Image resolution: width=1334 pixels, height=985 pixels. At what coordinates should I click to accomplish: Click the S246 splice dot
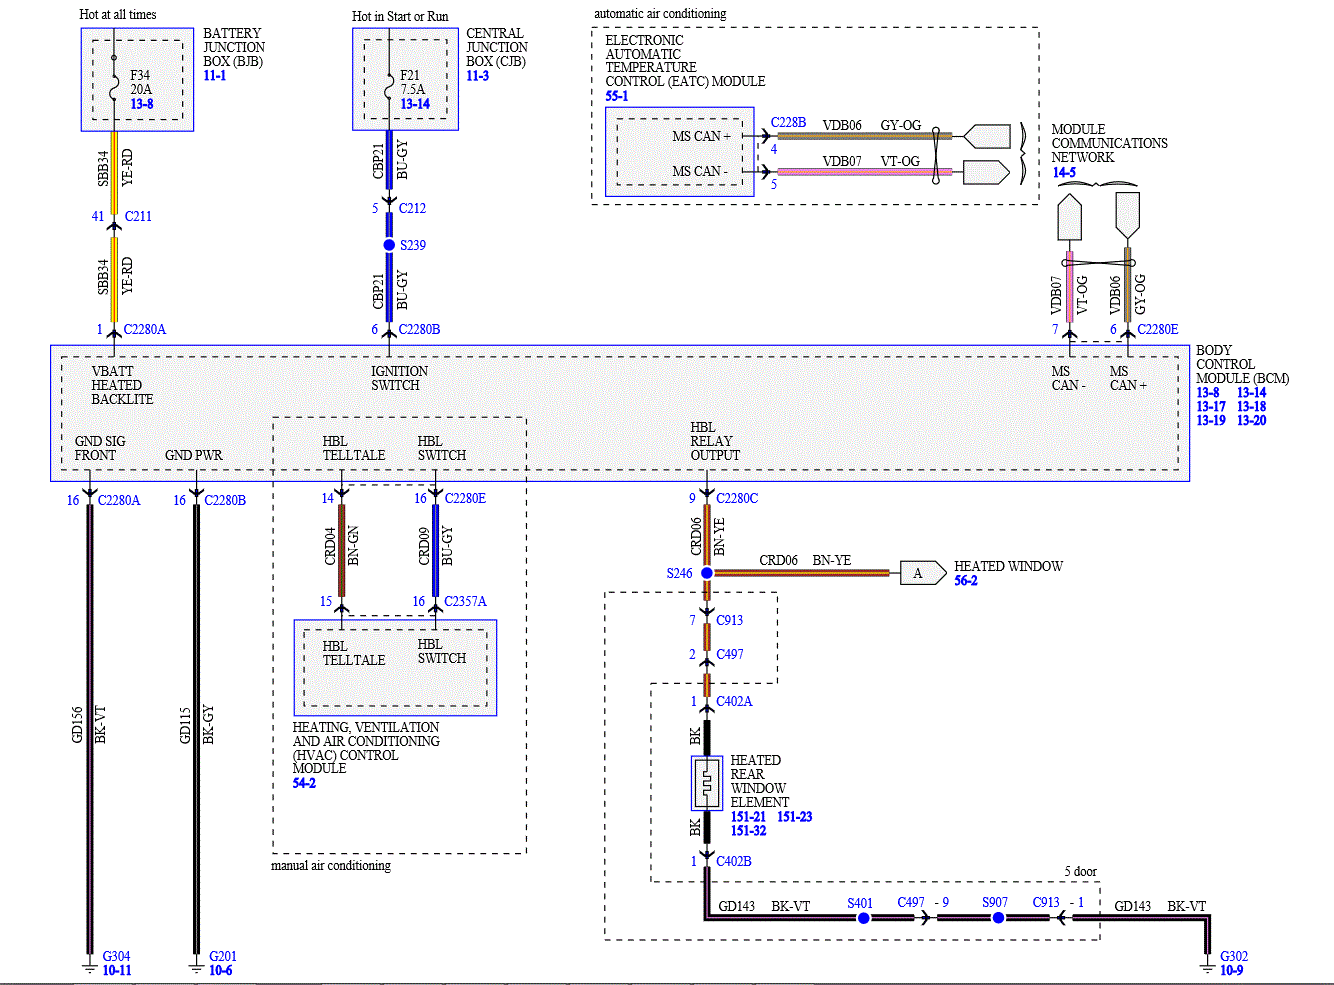706,573
